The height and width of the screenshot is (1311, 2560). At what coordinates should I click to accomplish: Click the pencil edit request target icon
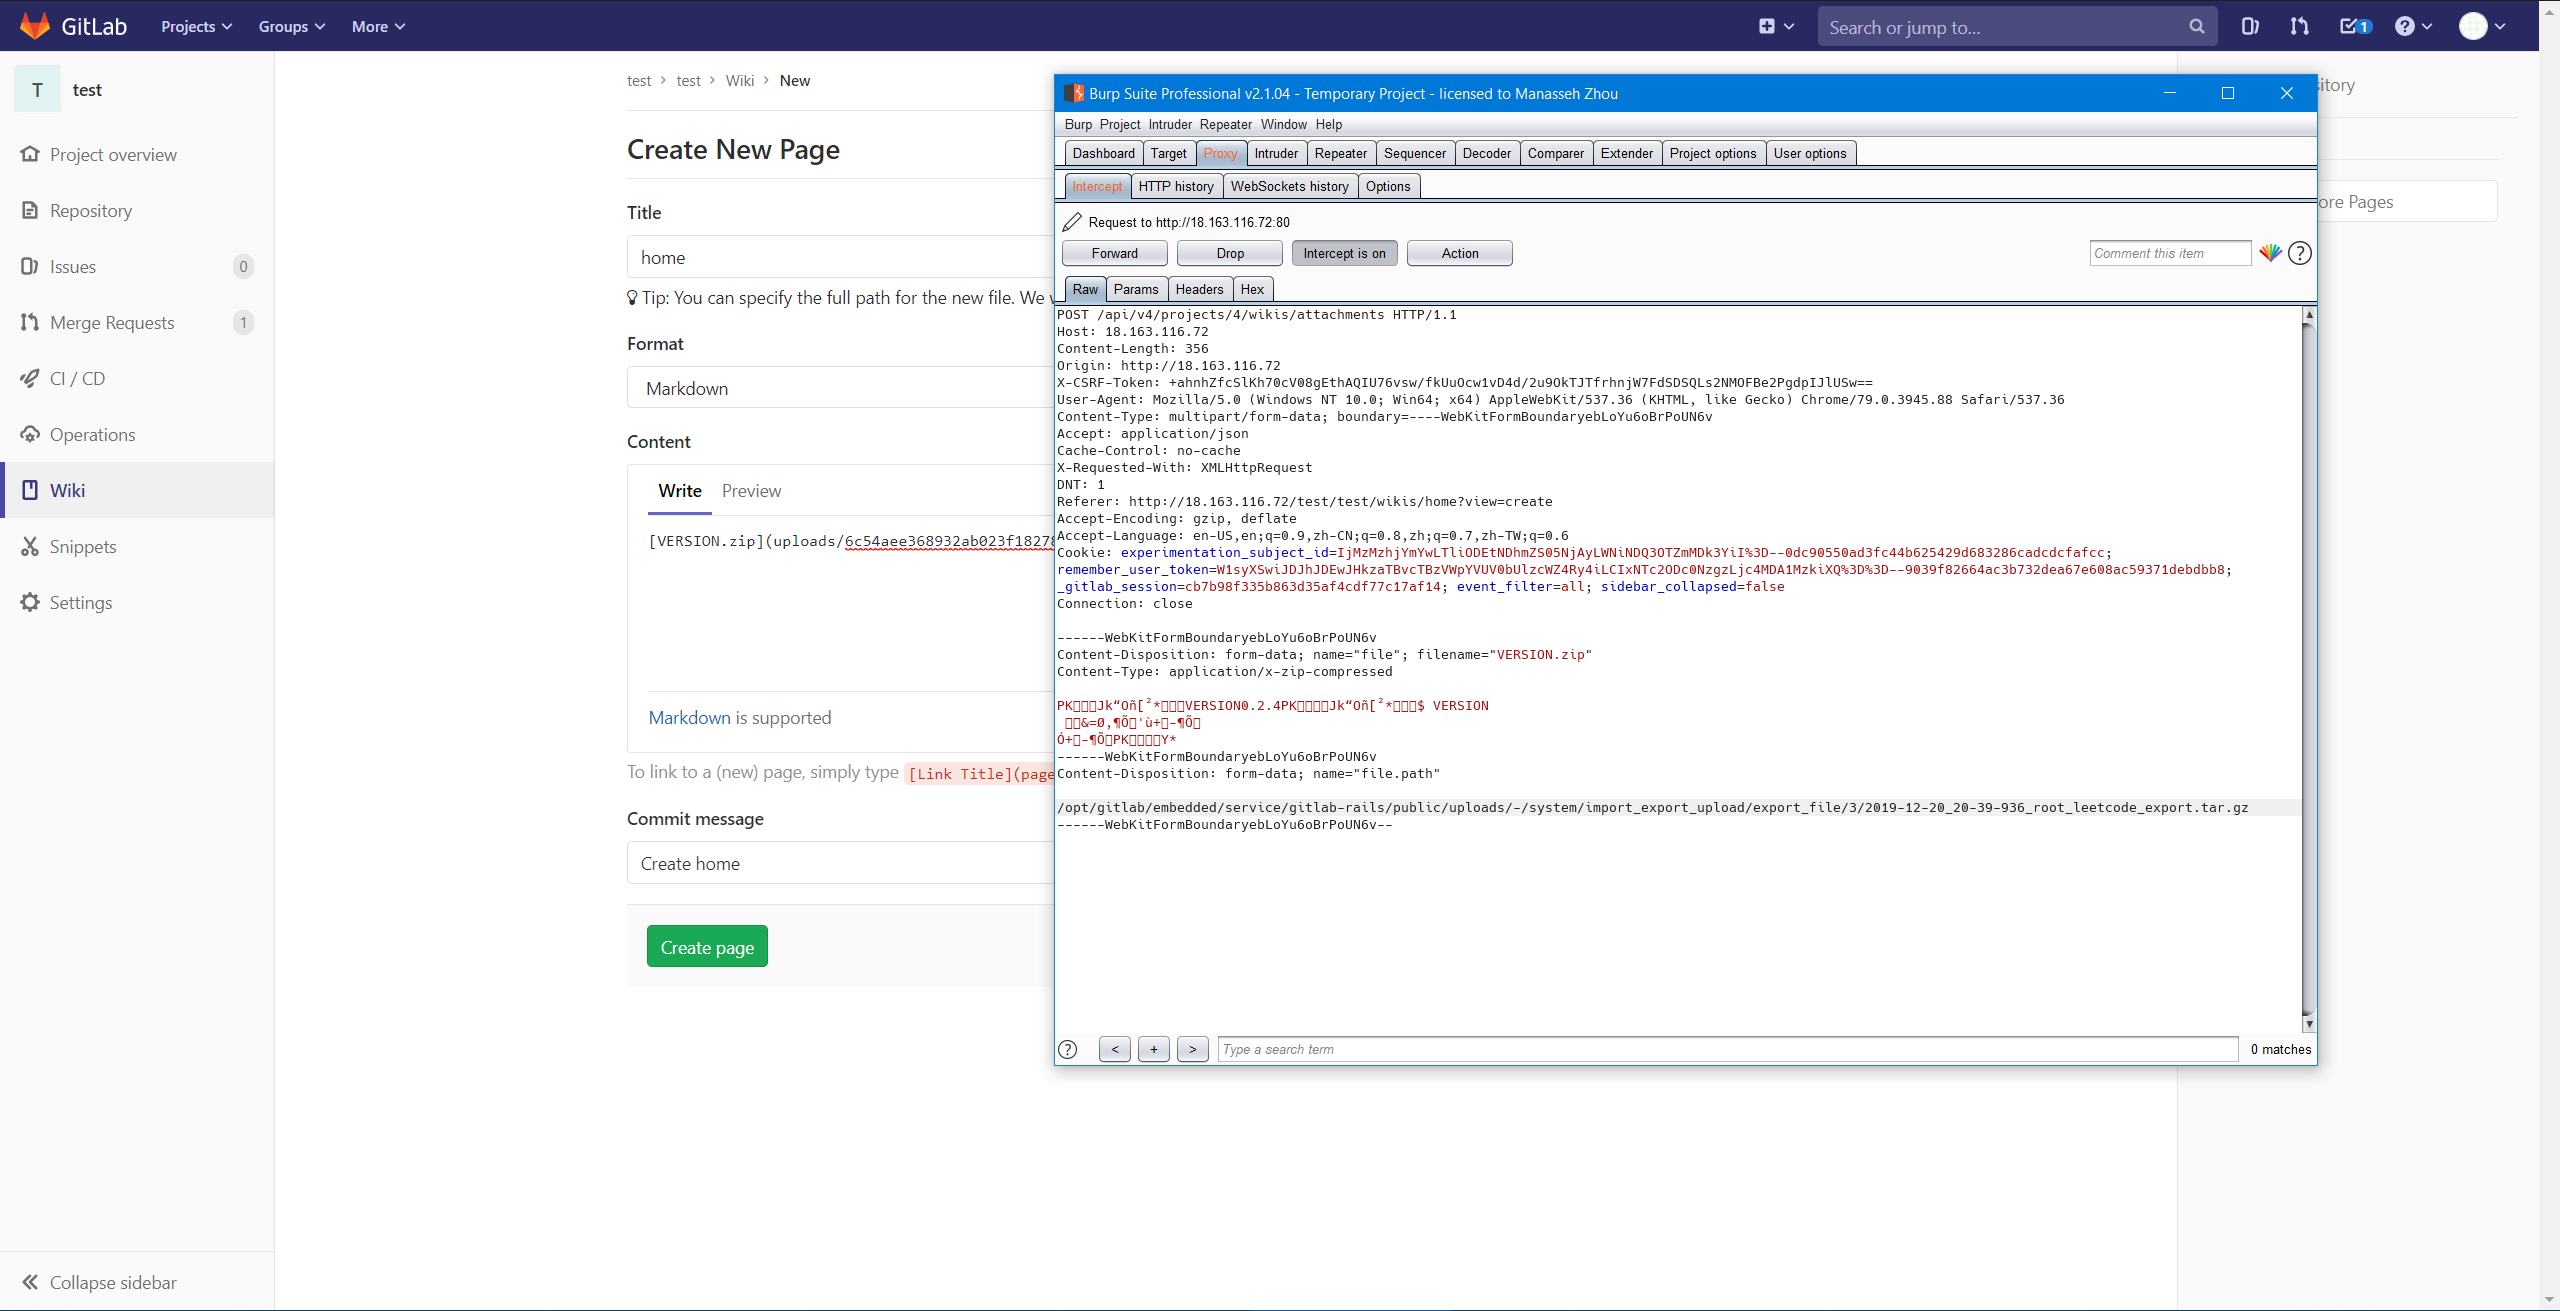coord(1072,222)
